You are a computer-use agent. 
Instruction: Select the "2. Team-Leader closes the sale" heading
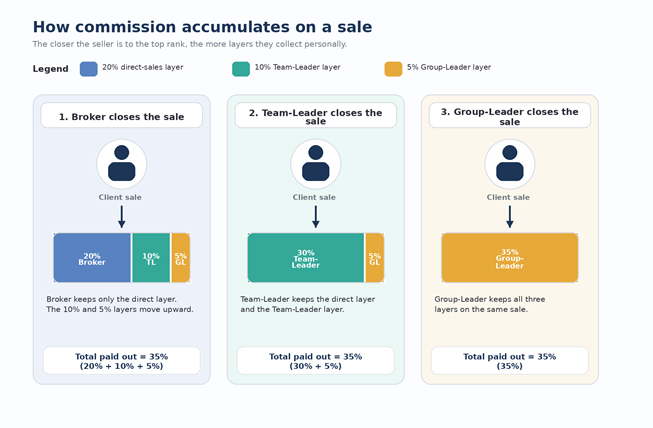pyautogui.click(x=316, y=116)
